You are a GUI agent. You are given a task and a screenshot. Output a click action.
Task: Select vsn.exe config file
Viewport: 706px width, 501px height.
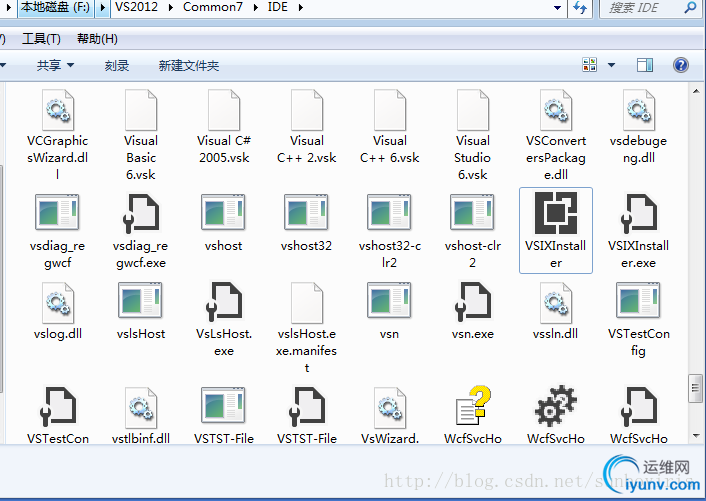[473, 311]
